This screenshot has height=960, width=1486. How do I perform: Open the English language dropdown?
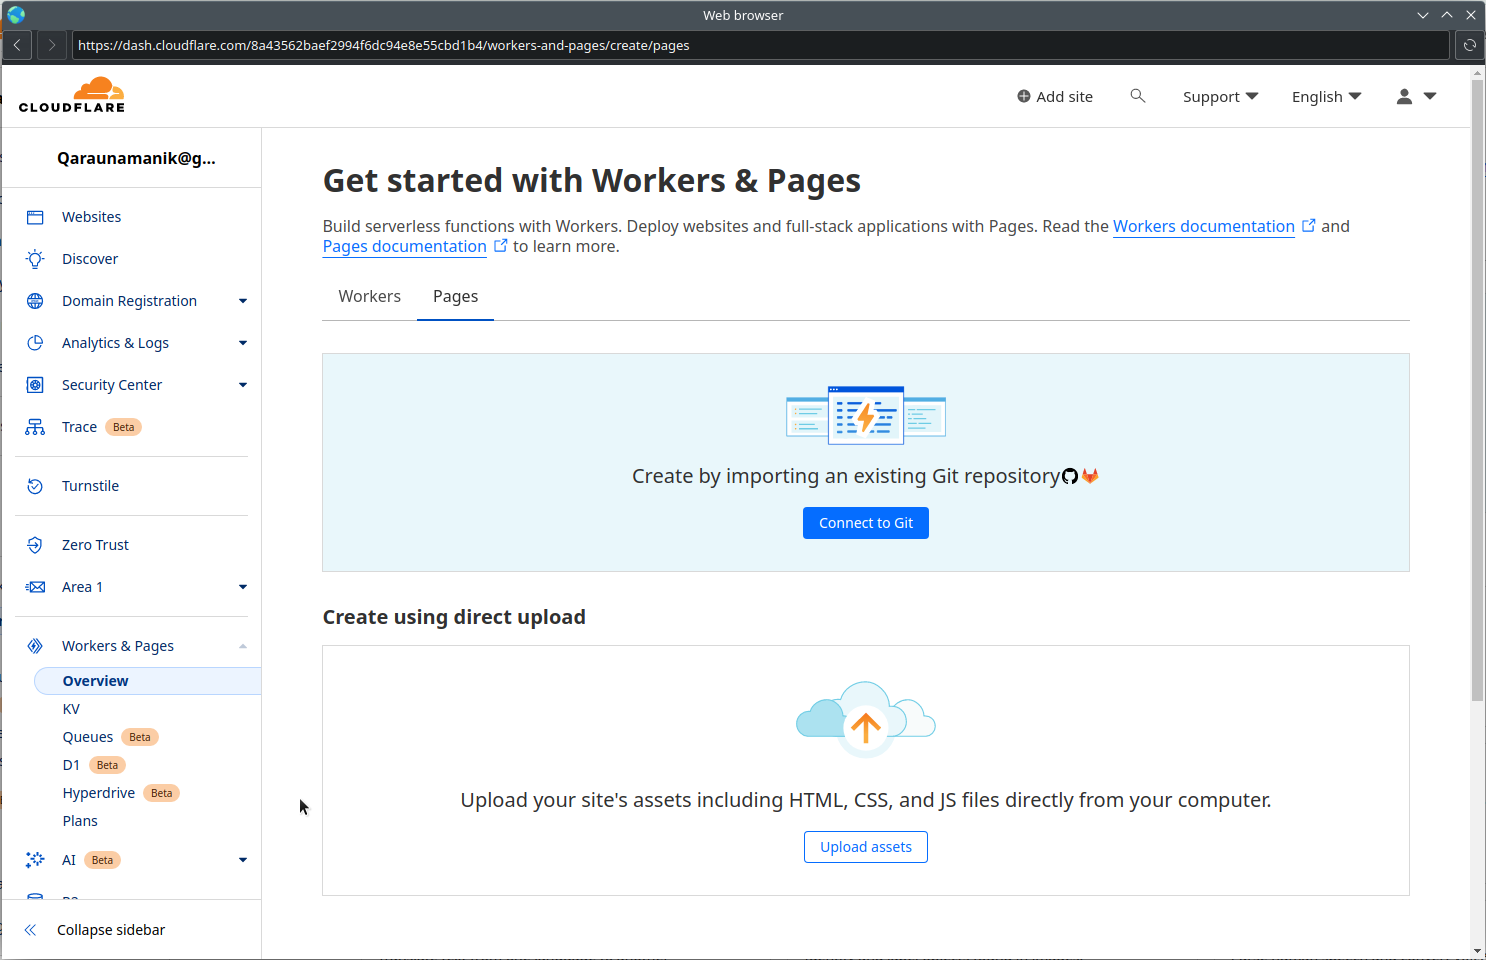(x=1326, y=96)
